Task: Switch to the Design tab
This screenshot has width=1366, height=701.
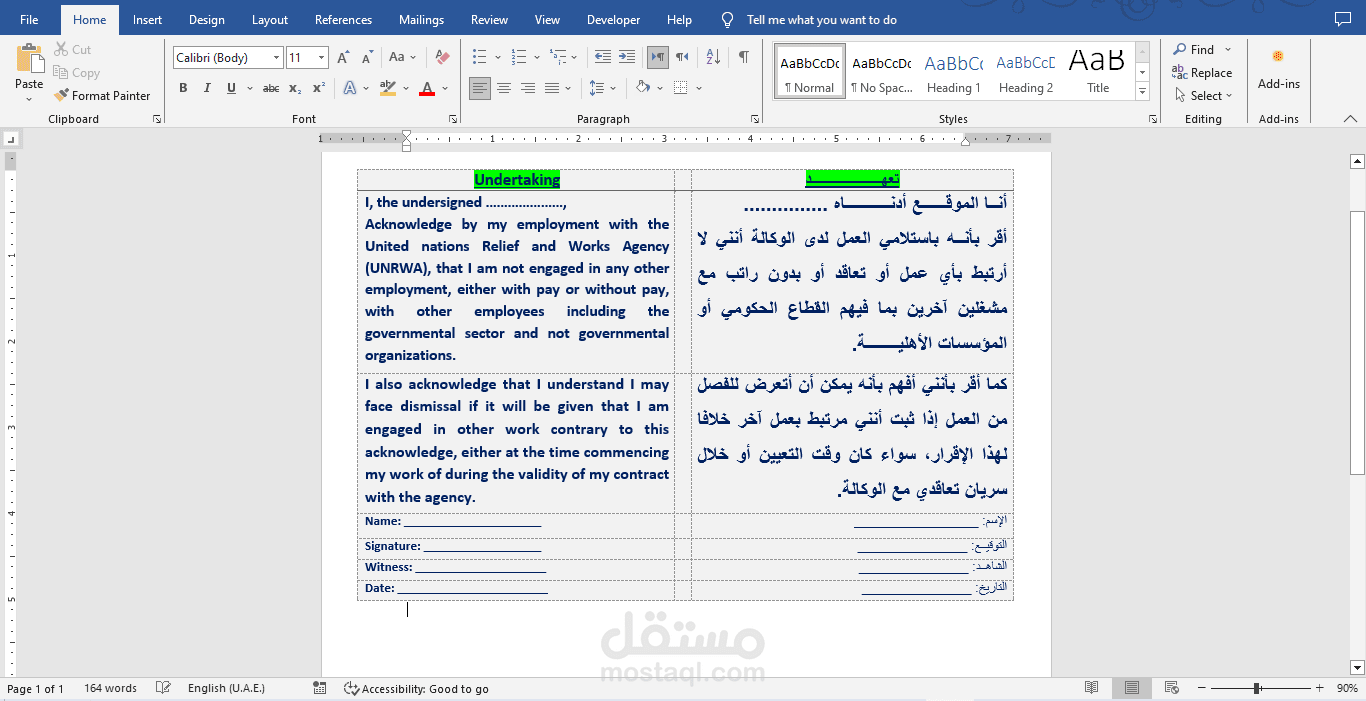Action: (x=206, y=20)
